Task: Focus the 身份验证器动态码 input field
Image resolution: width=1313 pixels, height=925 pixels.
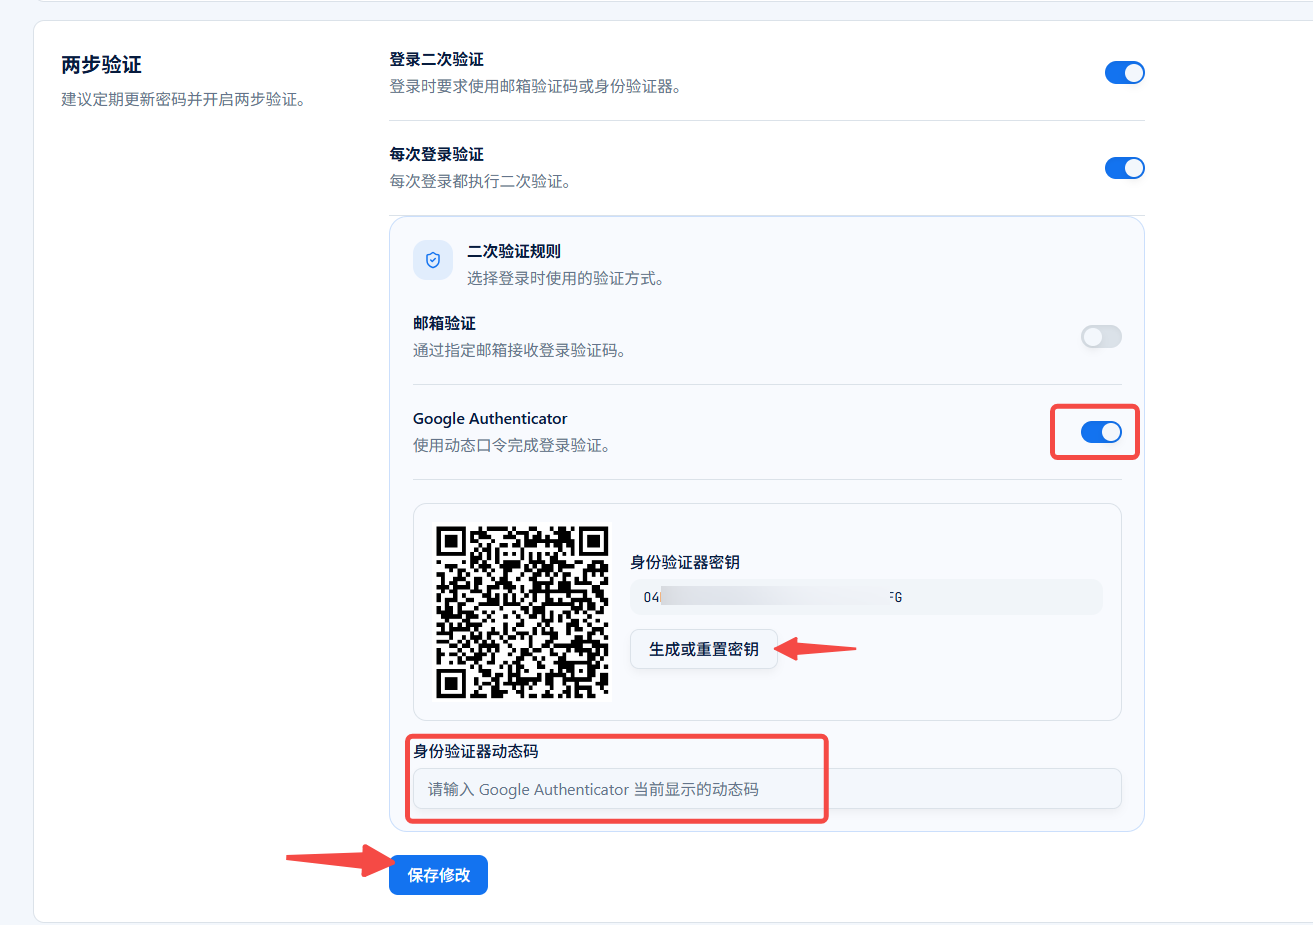Action: pyautogui.click(x=767, y=789)
